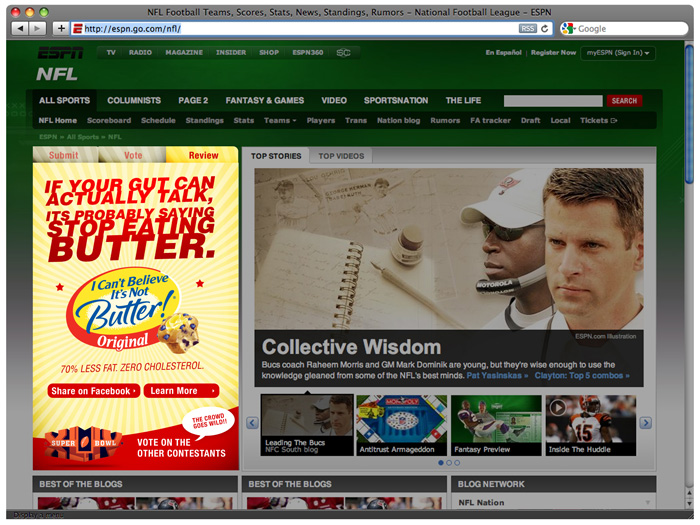Select the Vote tab in ad
The image size is (700, 525).
133,155
